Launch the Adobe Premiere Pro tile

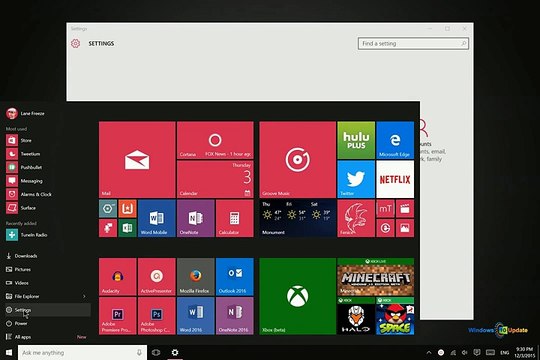(x=117, y=316)
